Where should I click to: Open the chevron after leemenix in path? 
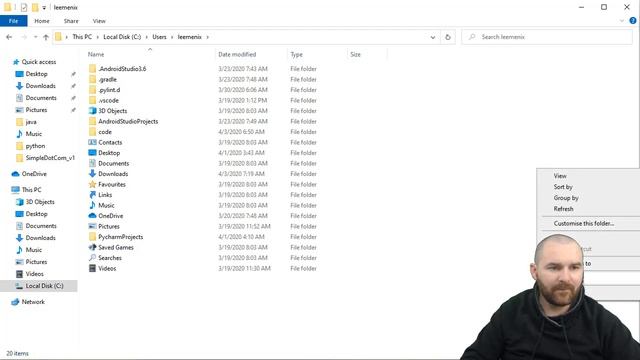coord(208,37)
